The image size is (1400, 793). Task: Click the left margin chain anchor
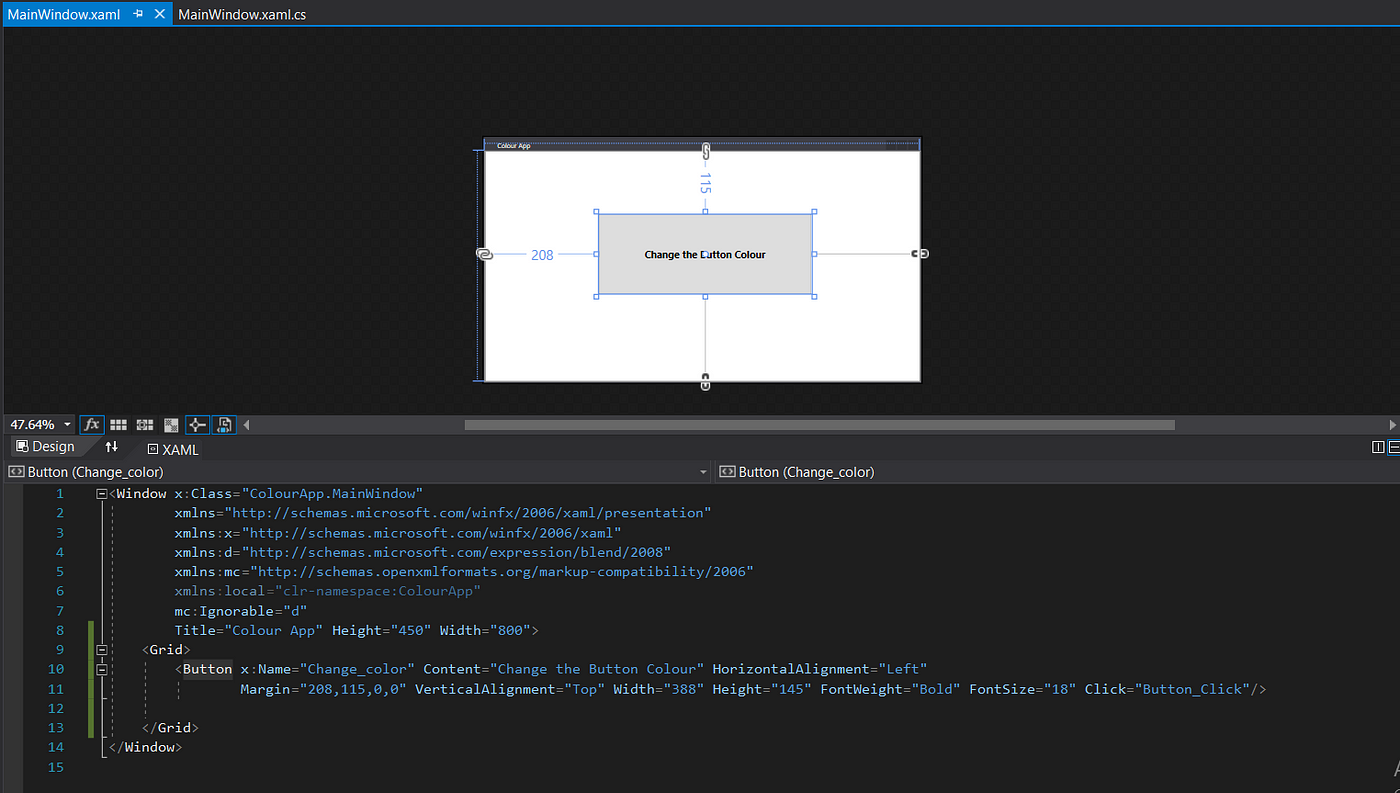coord(484,254)
